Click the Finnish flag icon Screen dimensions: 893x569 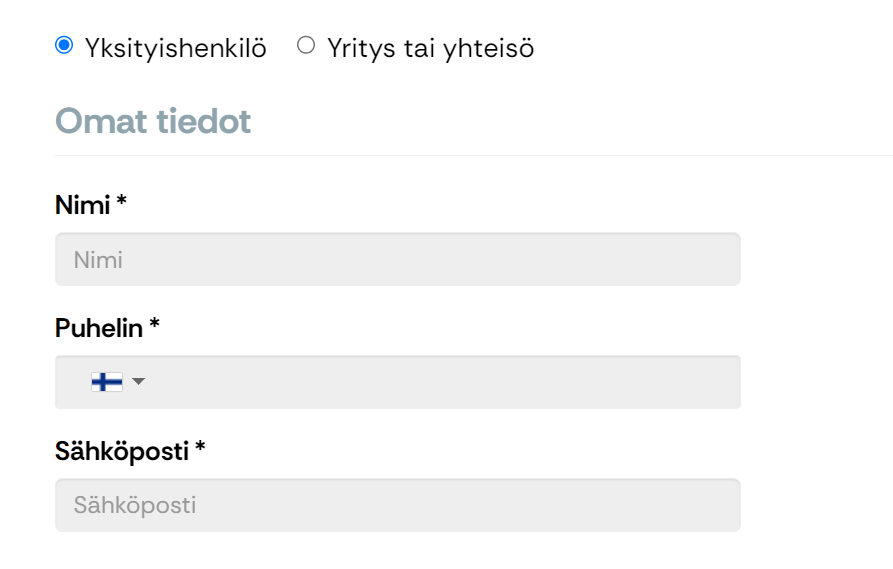106,382
